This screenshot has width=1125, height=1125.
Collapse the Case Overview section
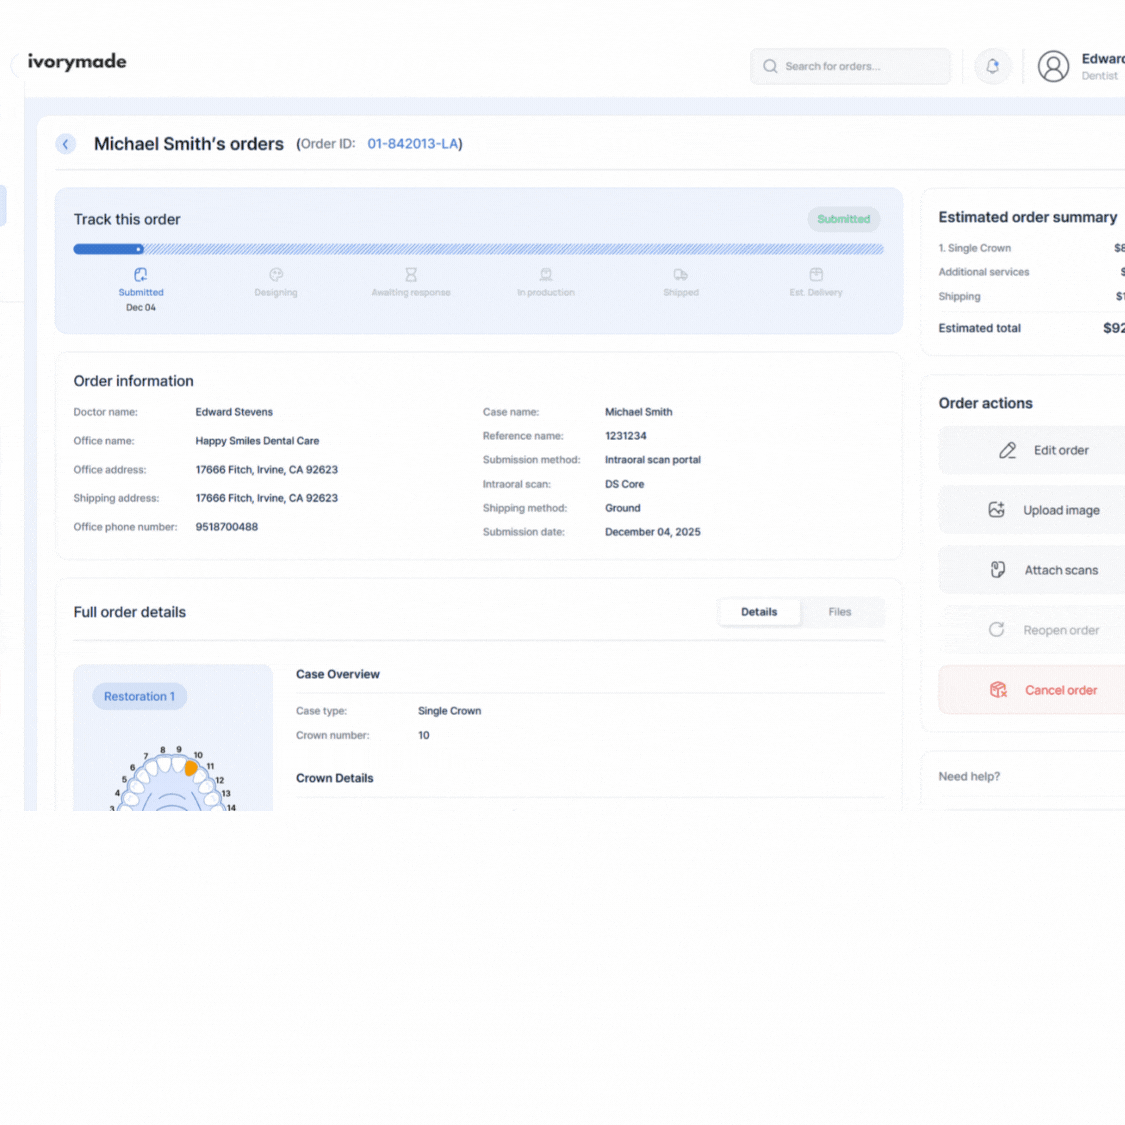[x=338, y=674]
